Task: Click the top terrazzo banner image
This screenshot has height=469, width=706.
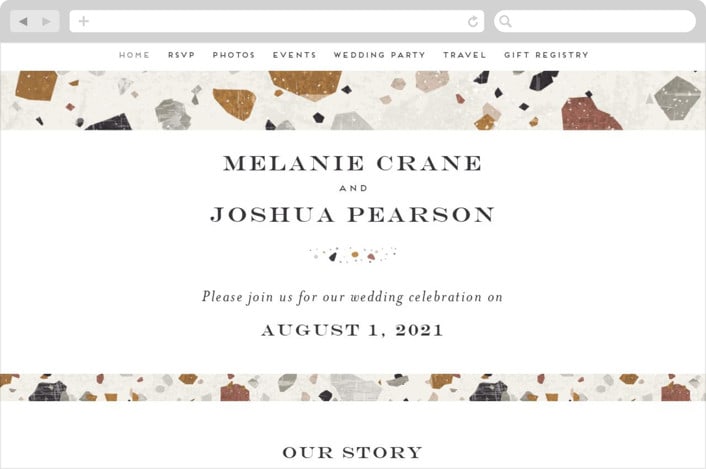Action: coord(352,100)
